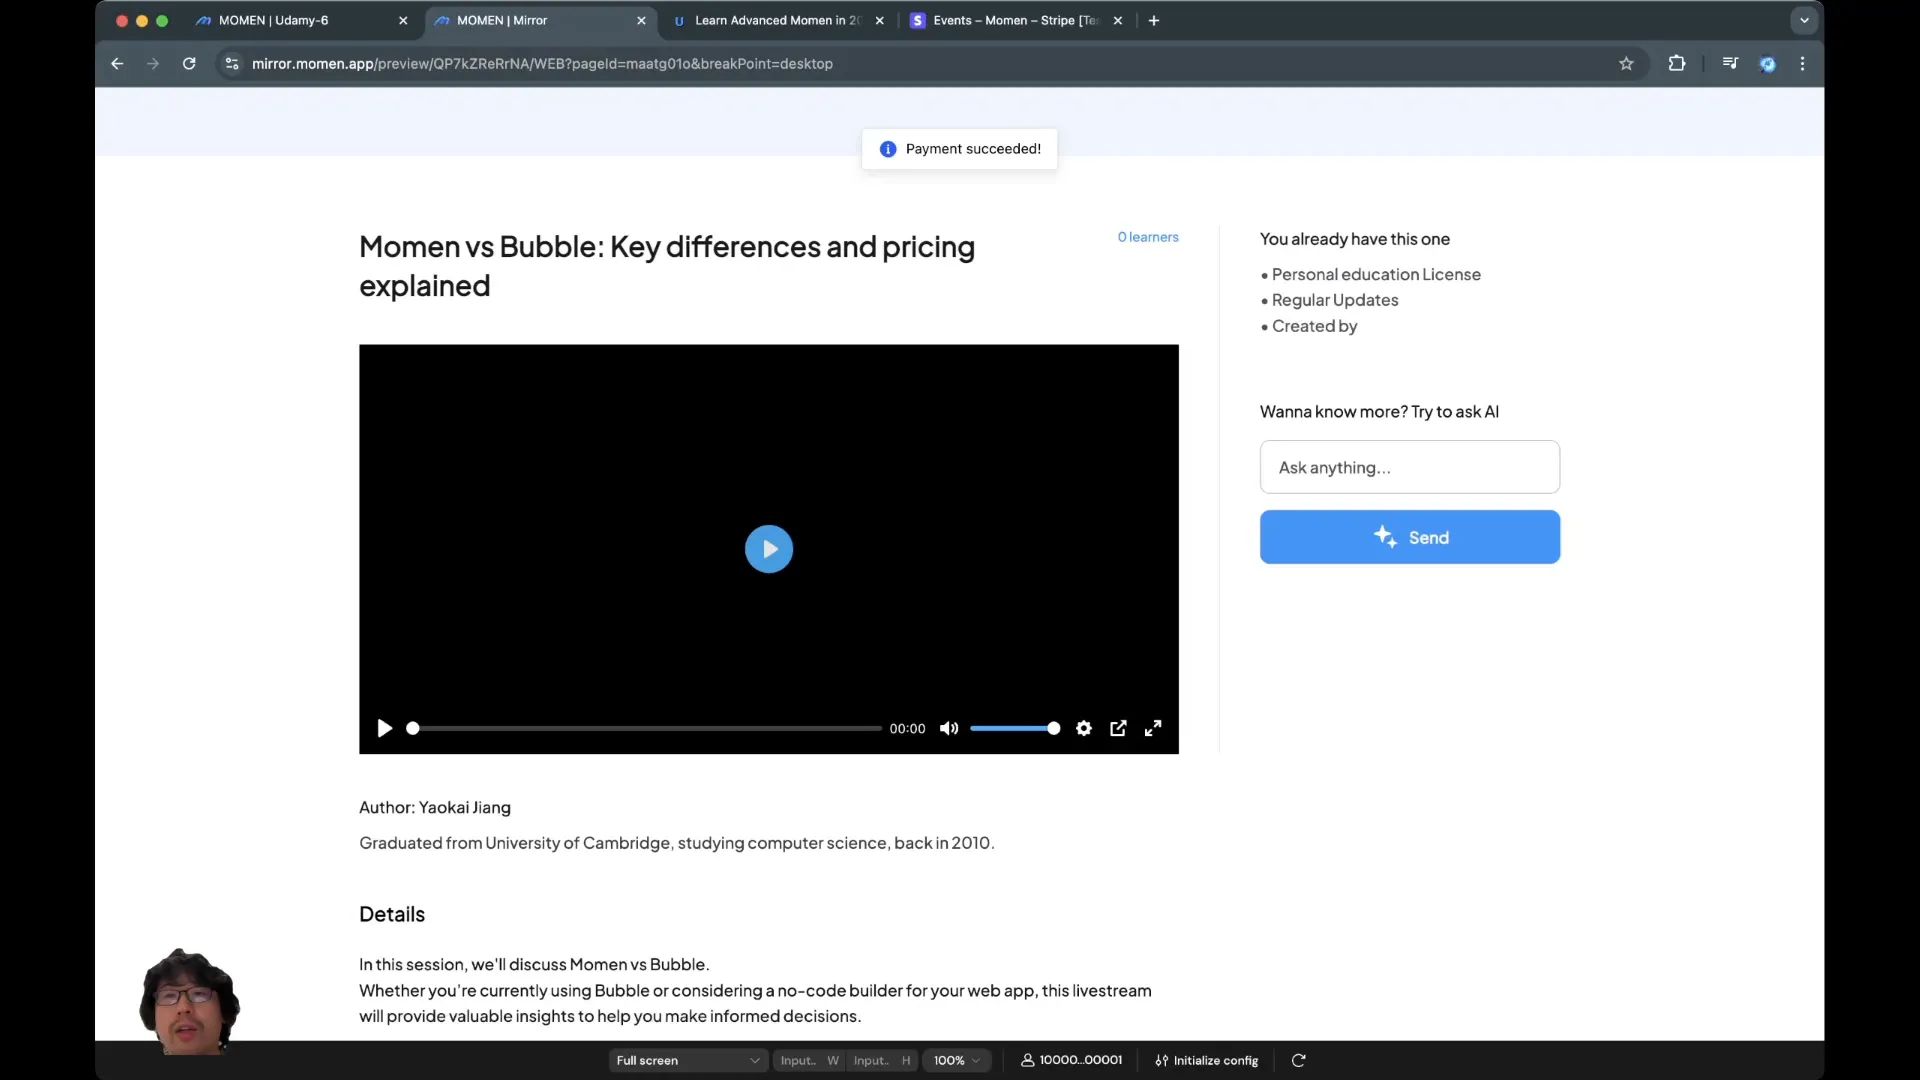1920x1080 pixels.
Task: Click the Author: Yaokai Jiang text
Action: (x=435, y=807)
